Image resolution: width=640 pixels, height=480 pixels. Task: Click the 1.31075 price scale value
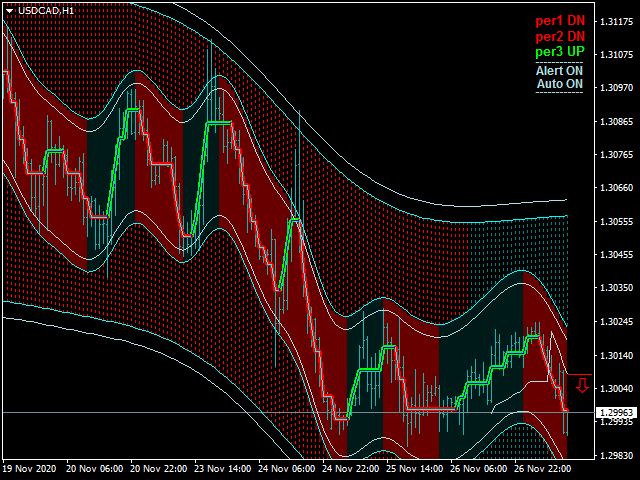616,54
